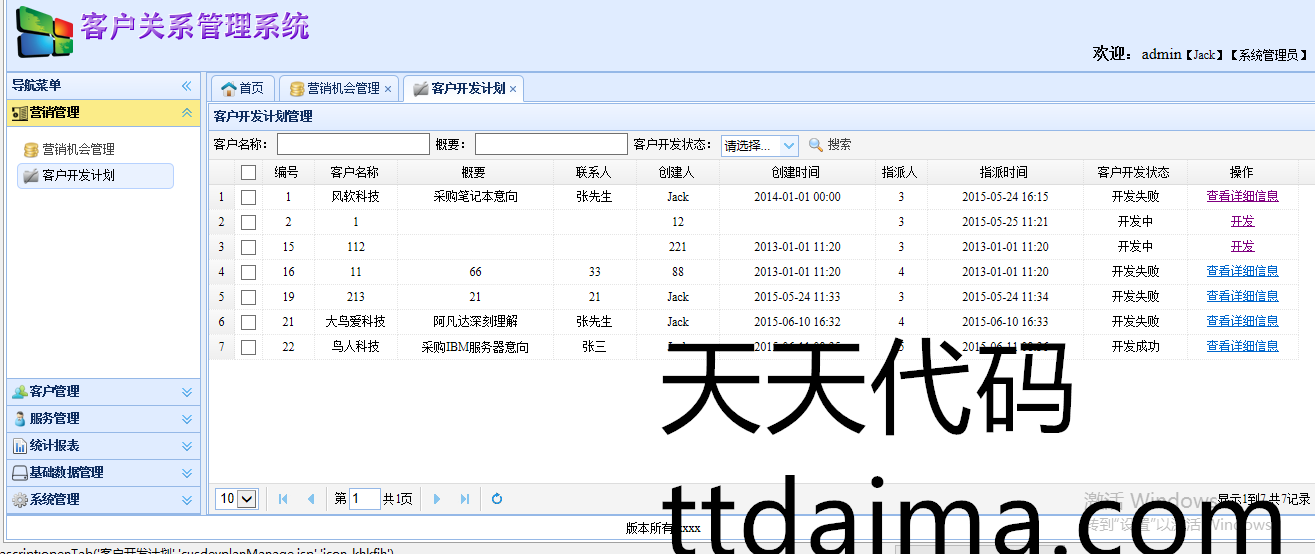Viewport: 1315px width, 554px height.
Task: Select 客户开发计划 in sidebar menu
Action: click(x=78, y=175)
